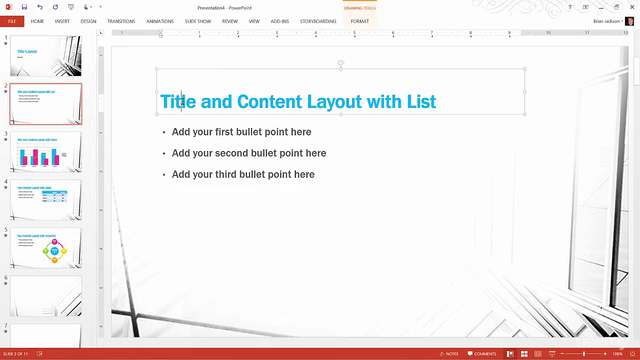Image resolution: width=640 pixels, height=360 pixels.
Task: Open Drawing Tools FORMAT tab
Action: [x=360, y=21]
